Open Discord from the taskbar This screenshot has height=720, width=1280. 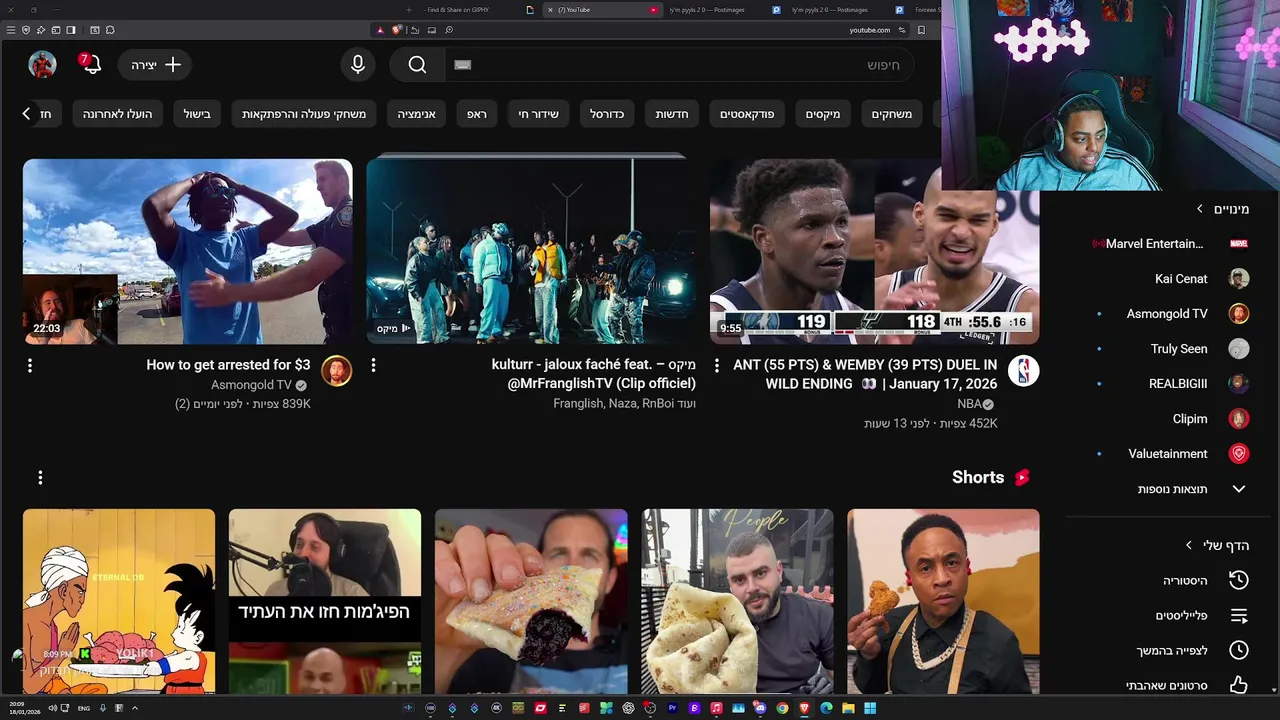[760, 708]
